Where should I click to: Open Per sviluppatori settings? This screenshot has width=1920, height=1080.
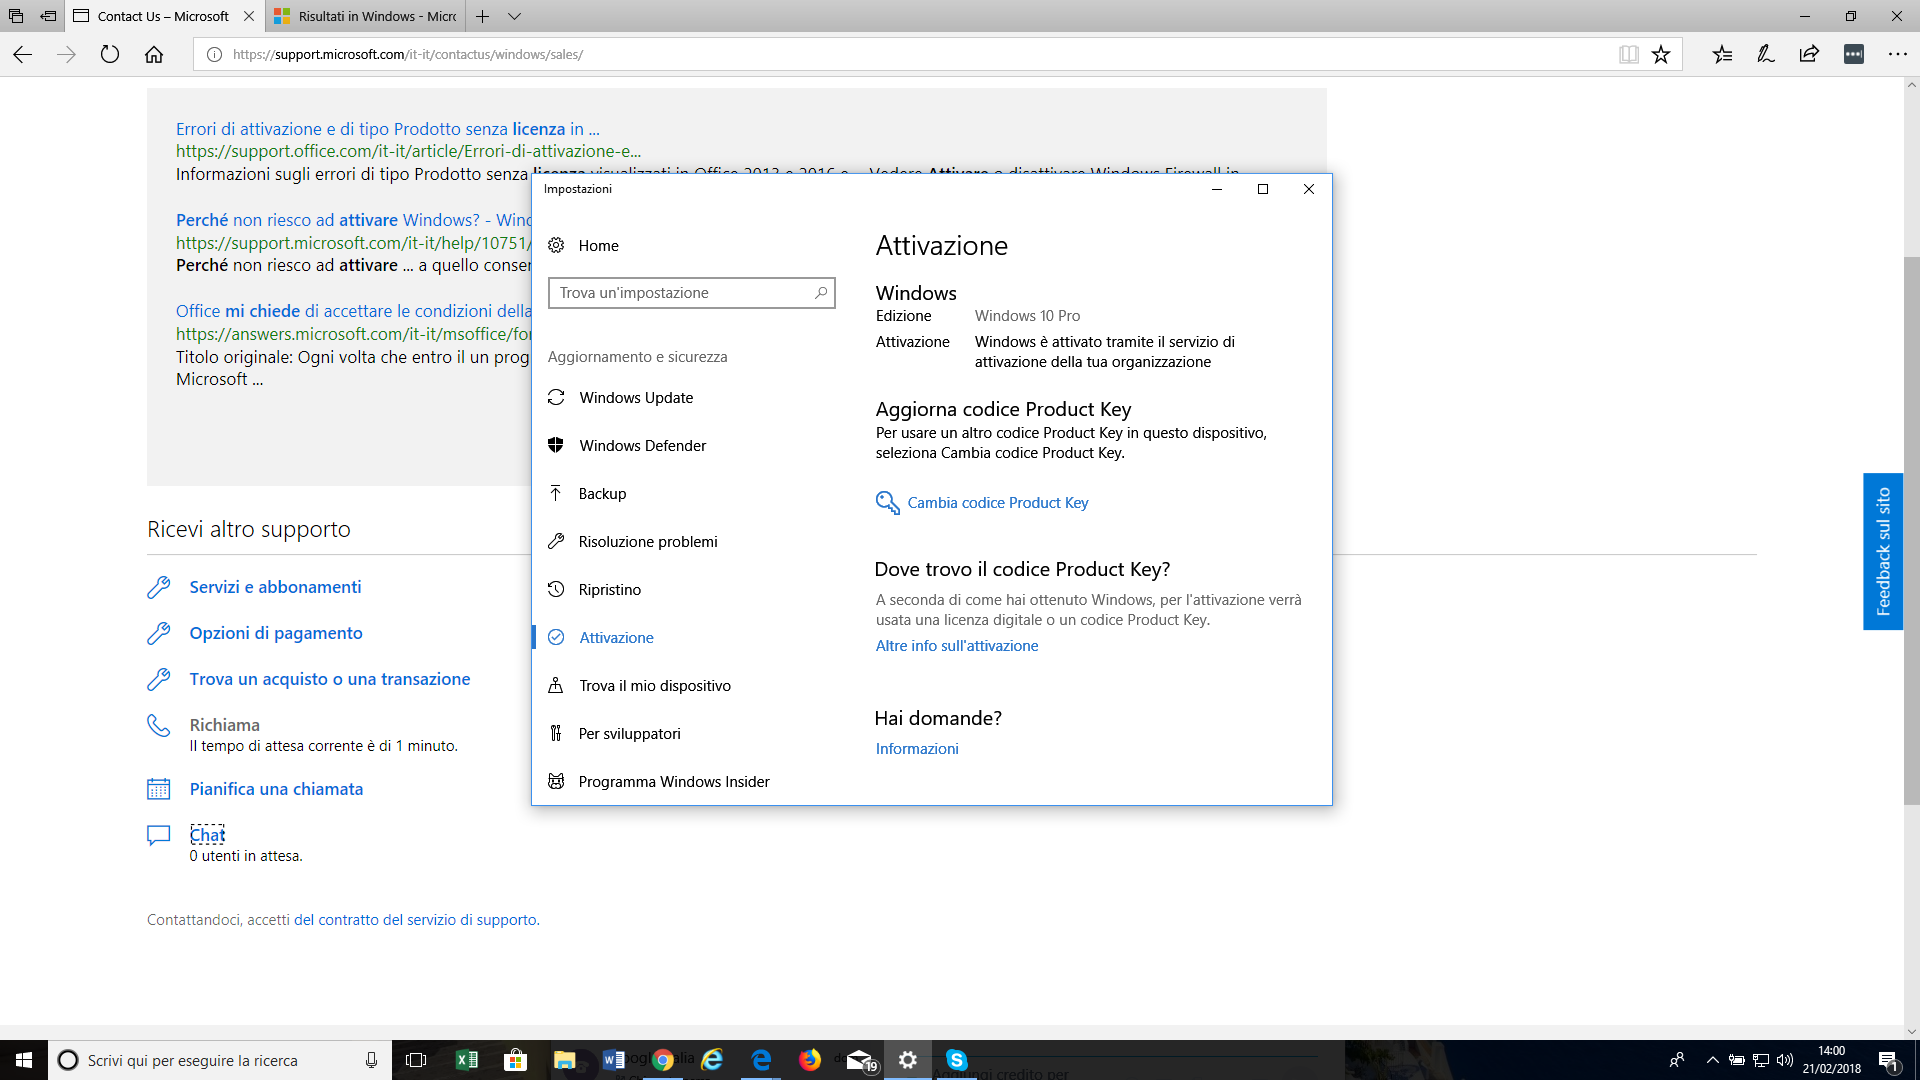630,732
